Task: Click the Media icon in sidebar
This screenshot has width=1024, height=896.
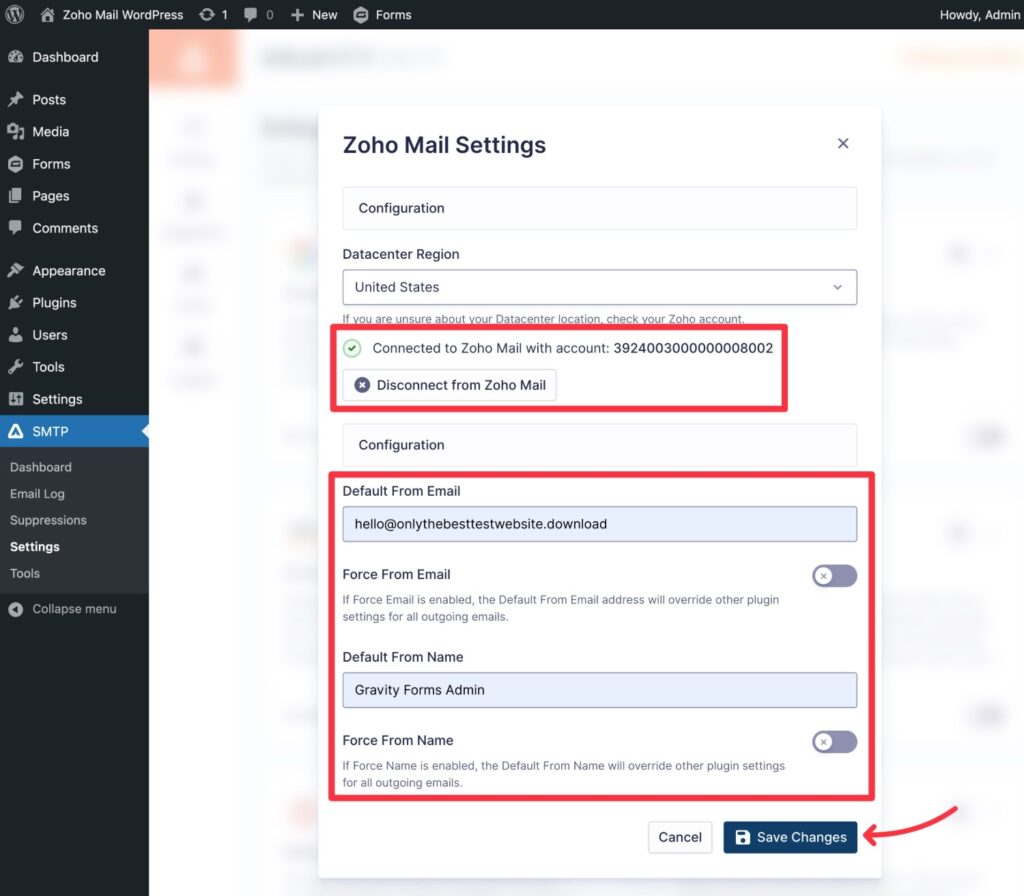Action: (x=16, y=131)
